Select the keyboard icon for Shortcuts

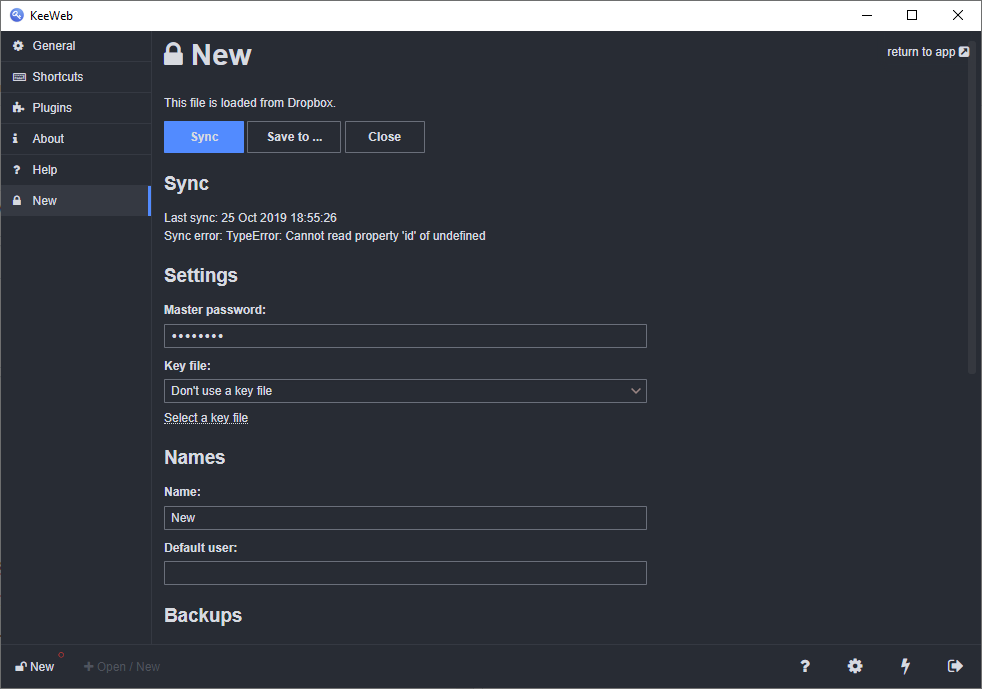point(18,76)
